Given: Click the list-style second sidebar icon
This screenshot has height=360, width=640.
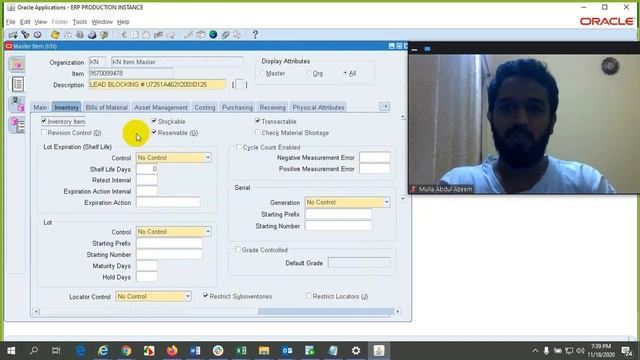Looking at the screenshot, I should (x=17, y=84).
